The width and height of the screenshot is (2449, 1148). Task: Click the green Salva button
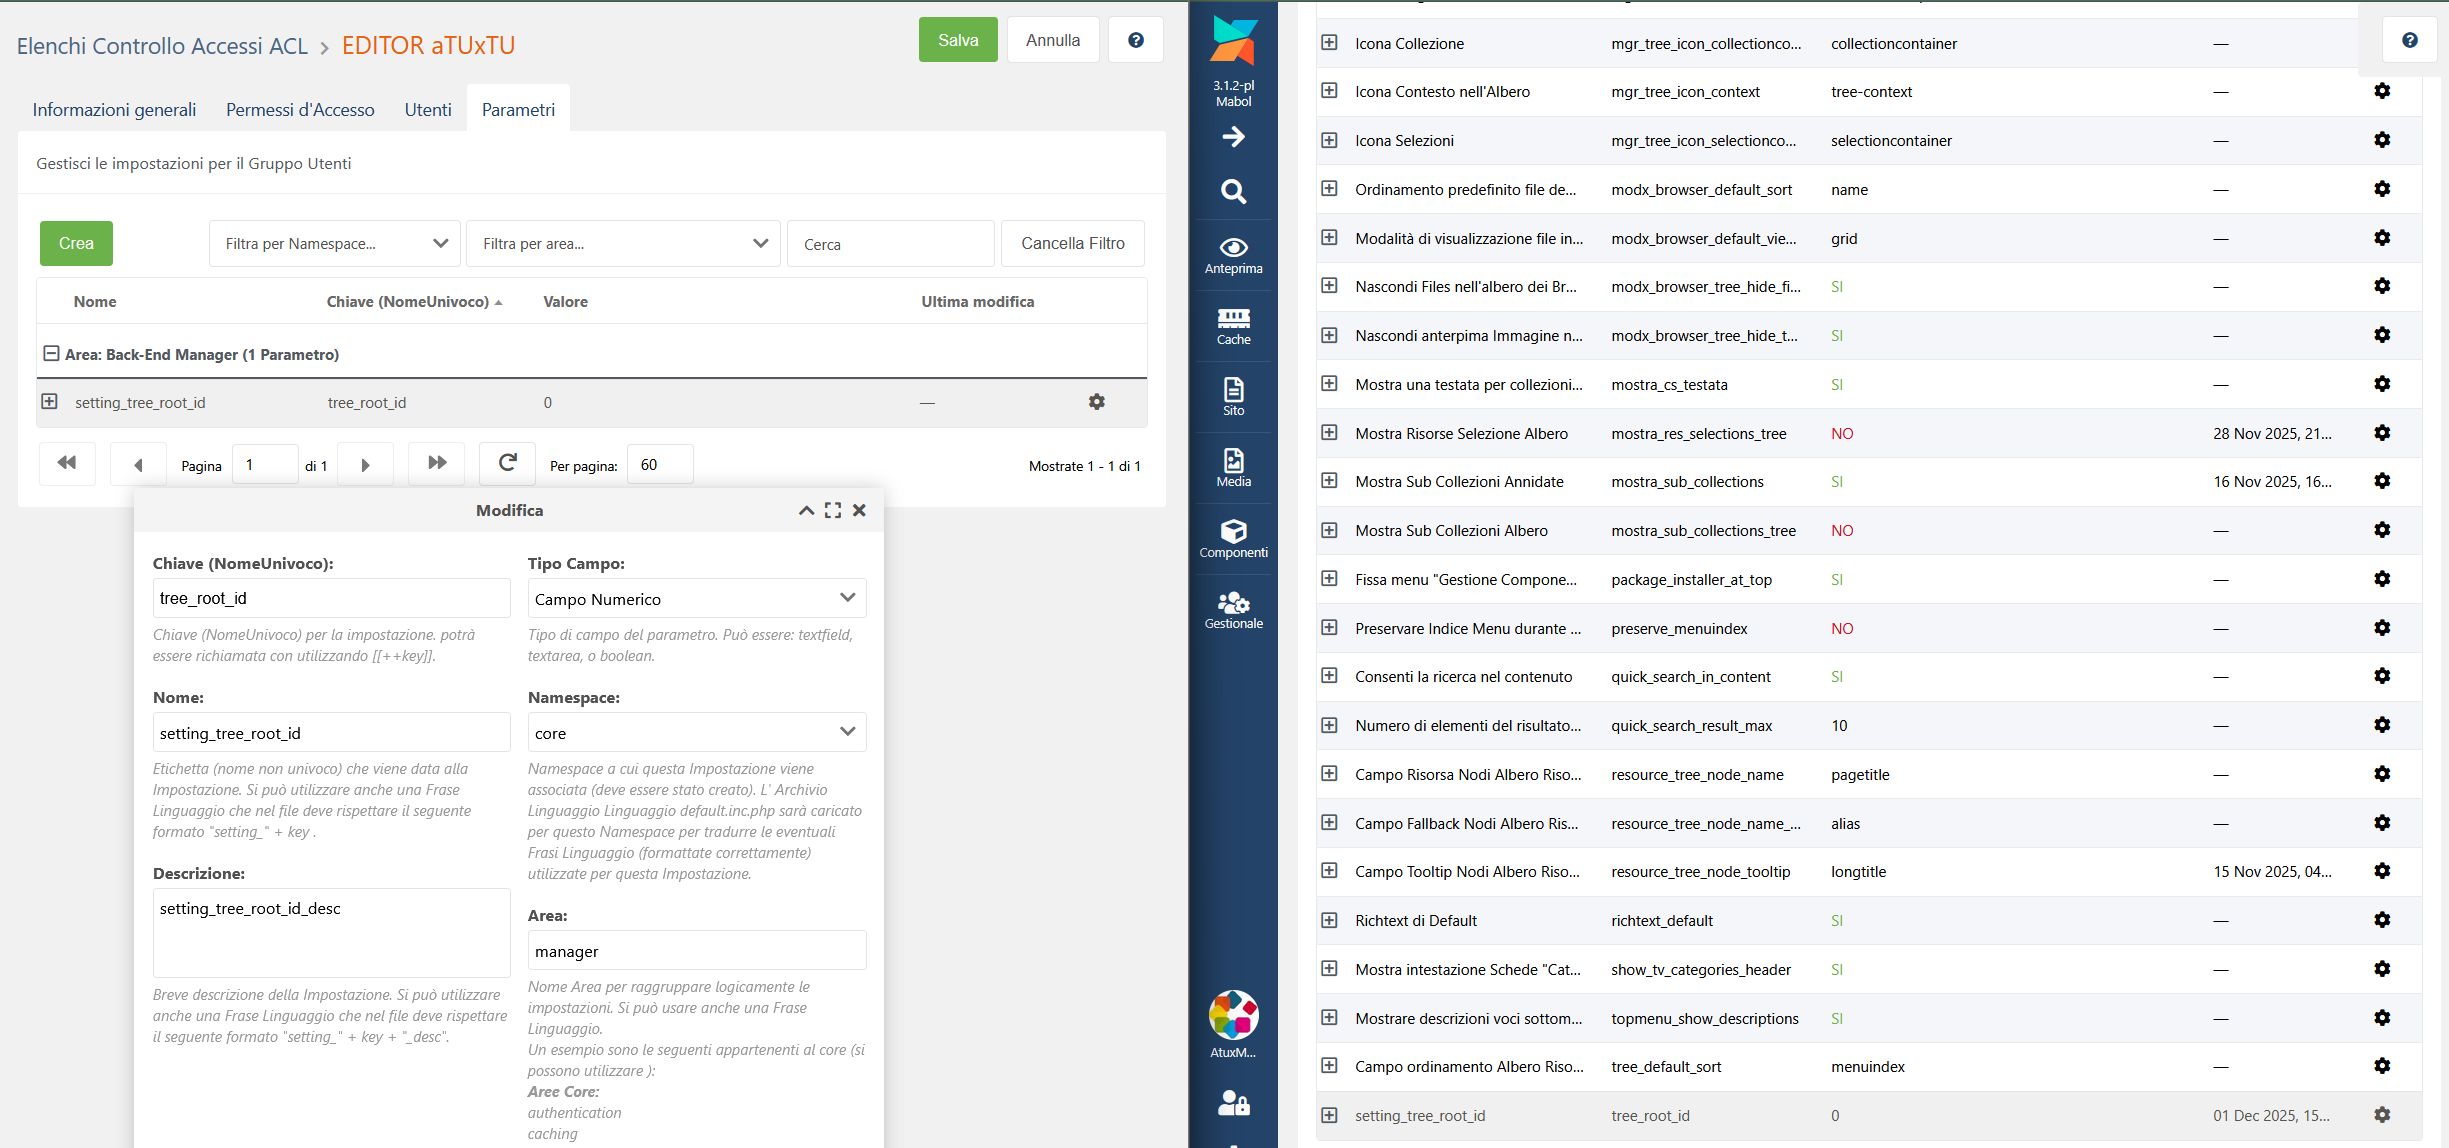coord(957,40)
